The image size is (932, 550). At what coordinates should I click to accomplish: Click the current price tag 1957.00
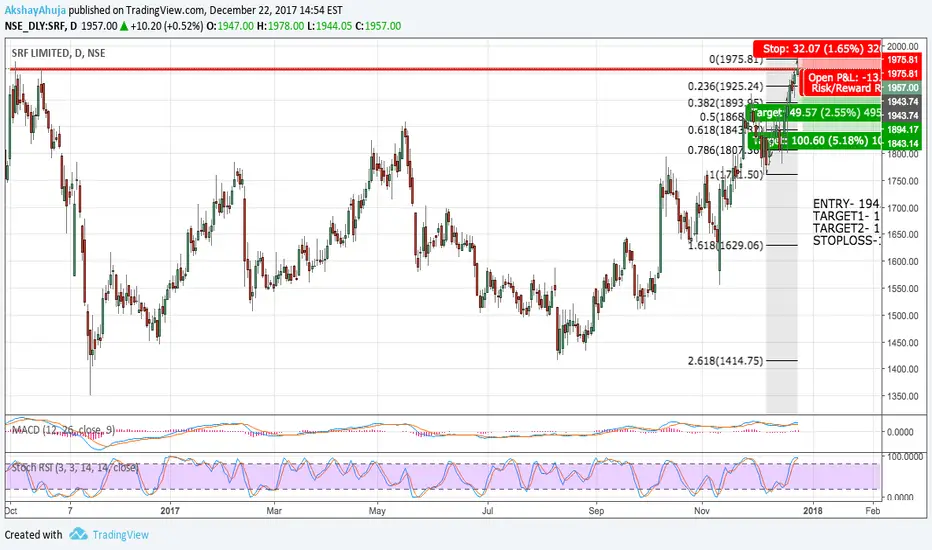pos(902,87)
